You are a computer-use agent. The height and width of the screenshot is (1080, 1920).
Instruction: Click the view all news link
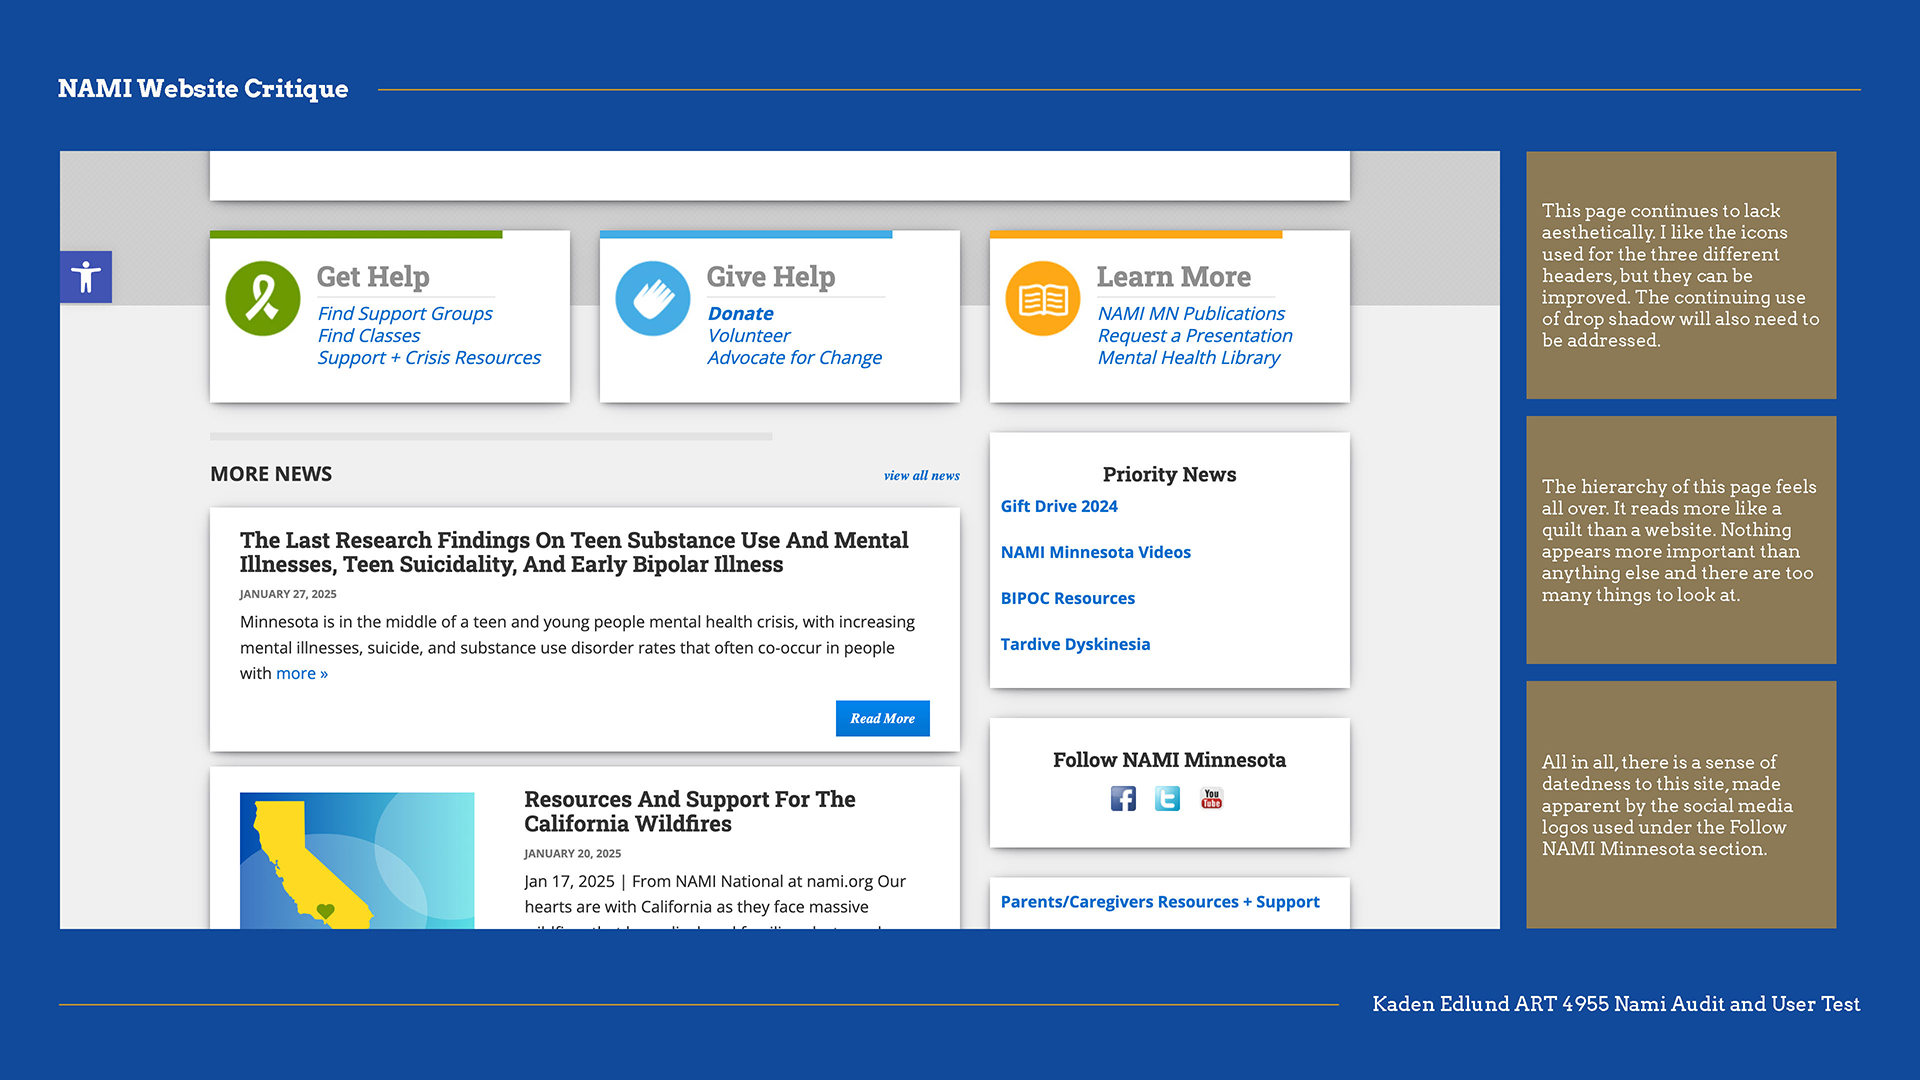(922, 475)
